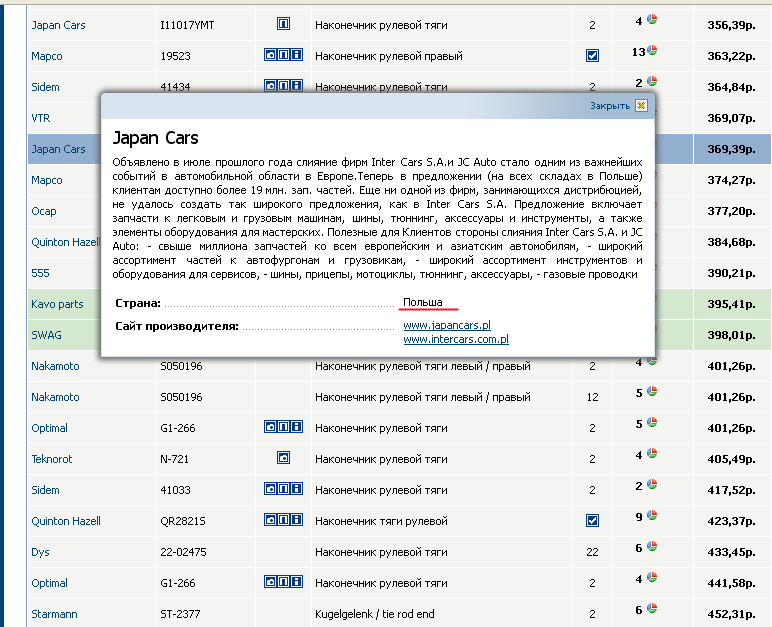Open the Kavo parts brand link

click(x=57, y=304)
